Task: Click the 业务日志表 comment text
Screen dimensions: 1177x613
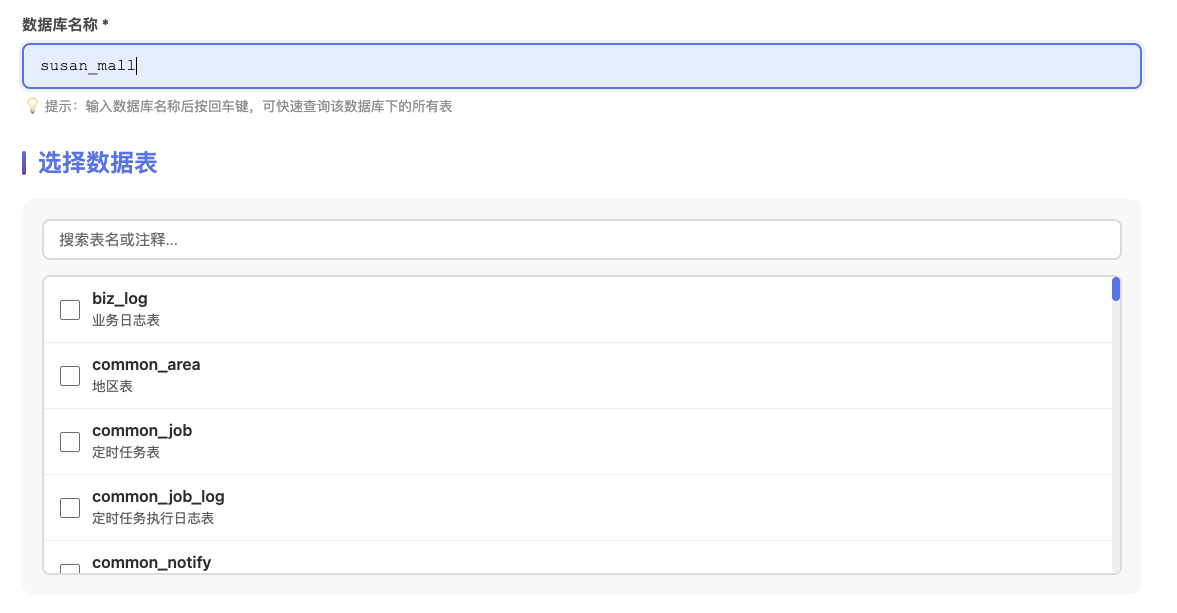Action: coord(126,321)
